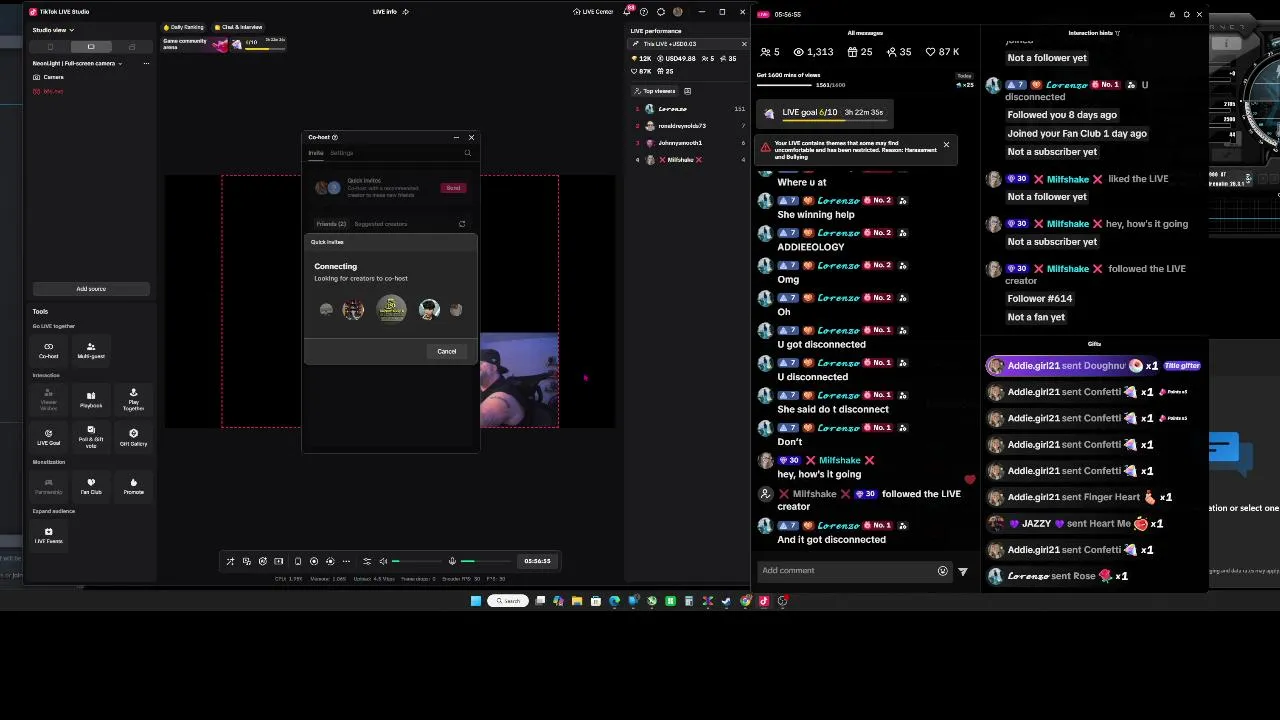Screen dimensions: 1280x720
Task: Open the Daily Ranking tab
Action: 185,27
